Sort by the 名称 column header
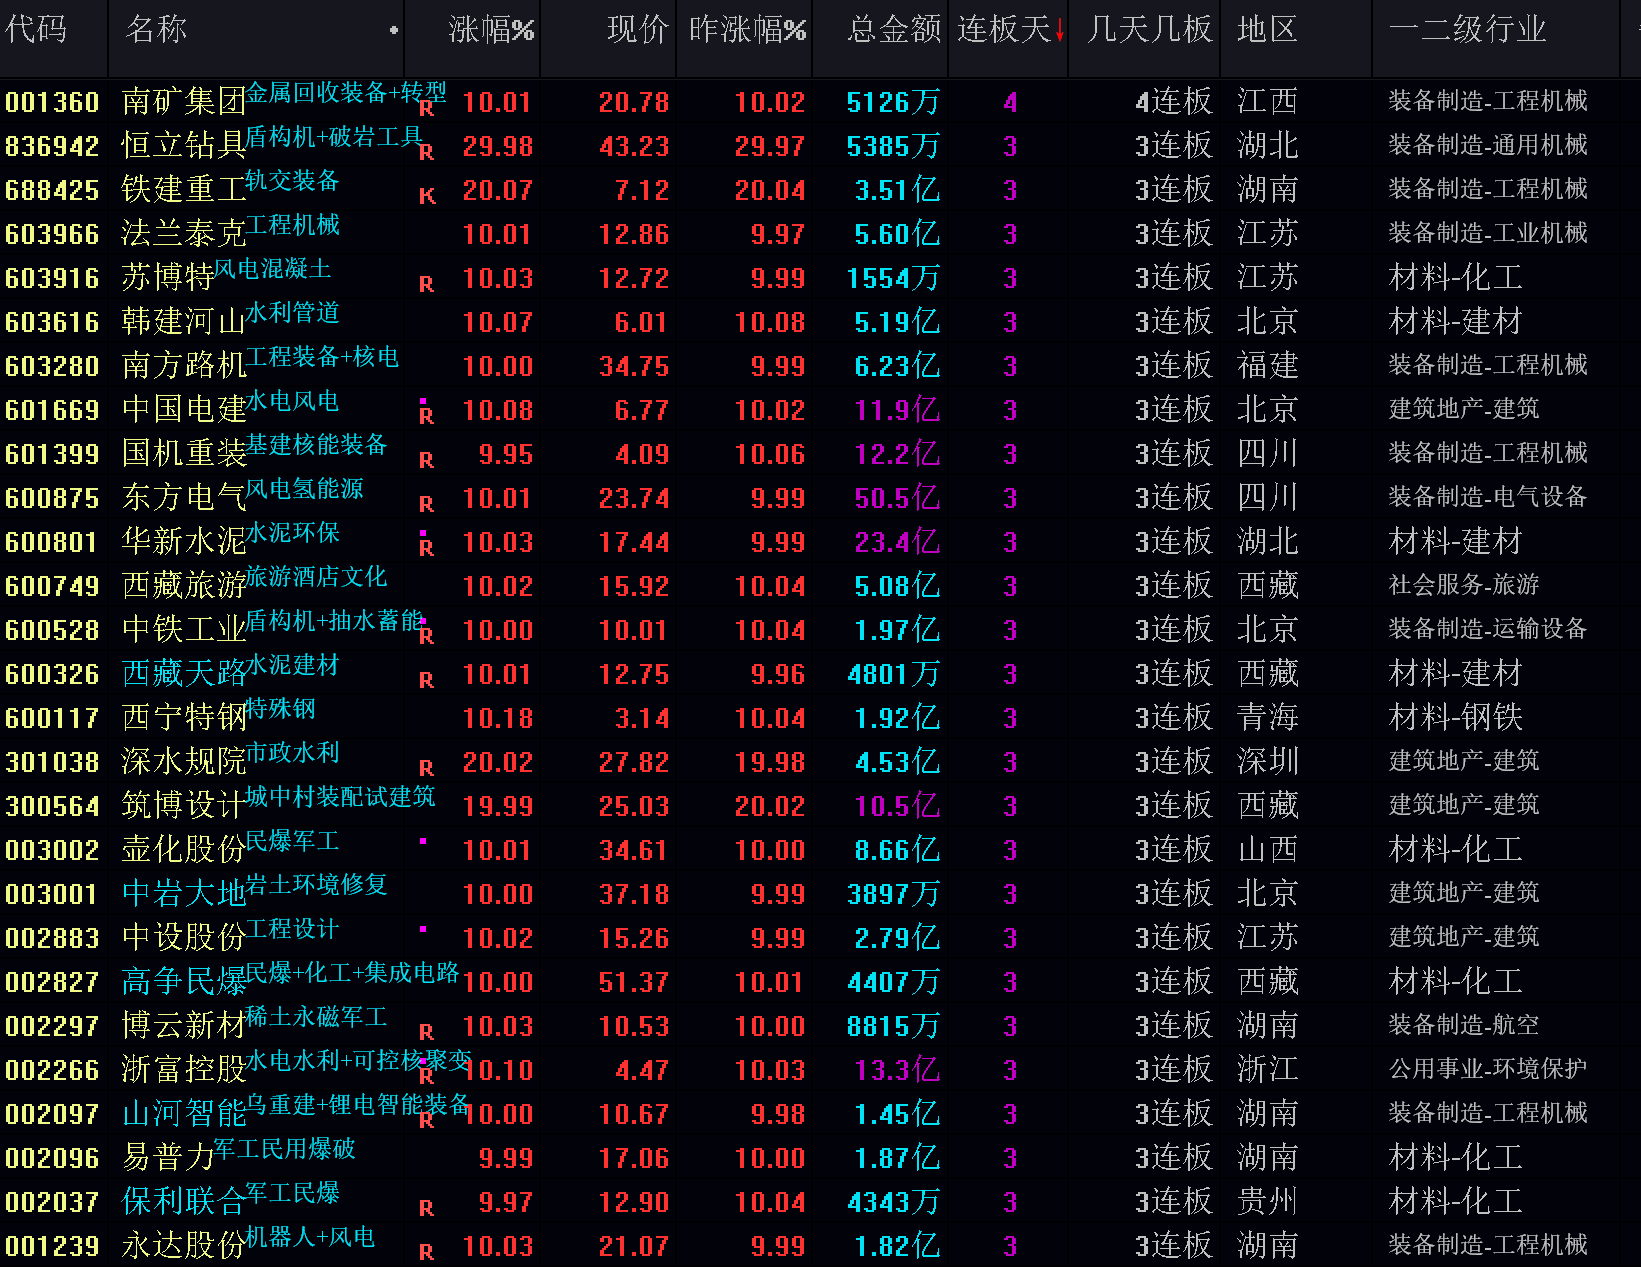Viewport: 1641px width, 1267px height. [x=156, y=29]
